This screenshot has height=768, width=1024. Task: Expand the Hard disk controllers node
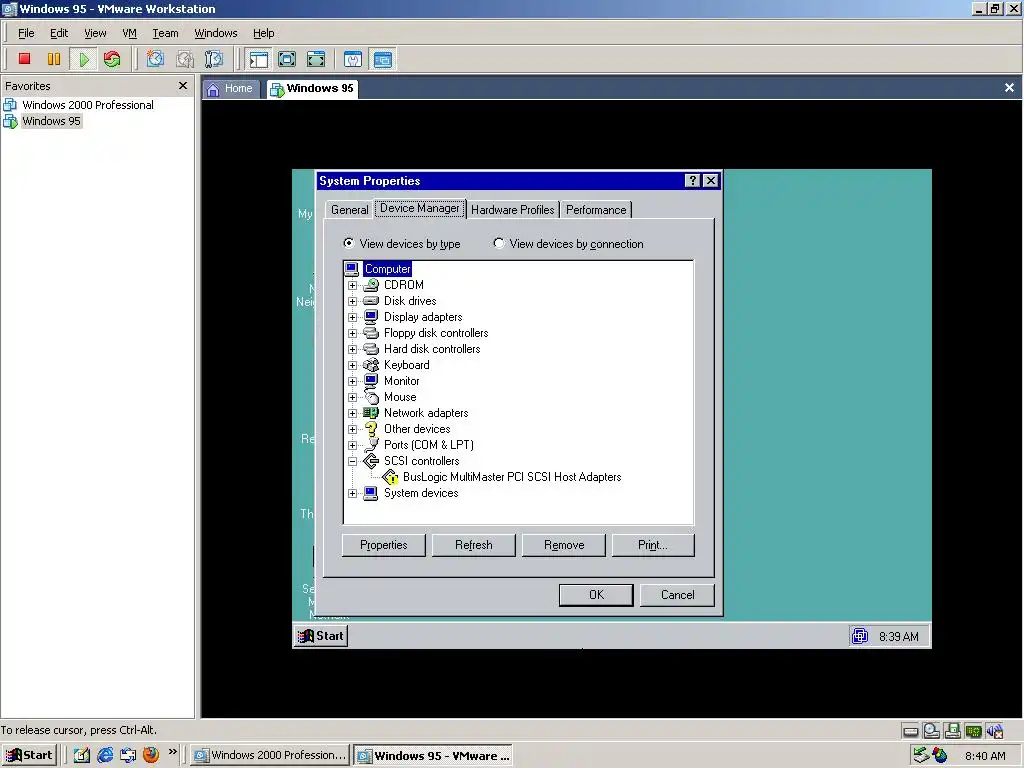353,349
